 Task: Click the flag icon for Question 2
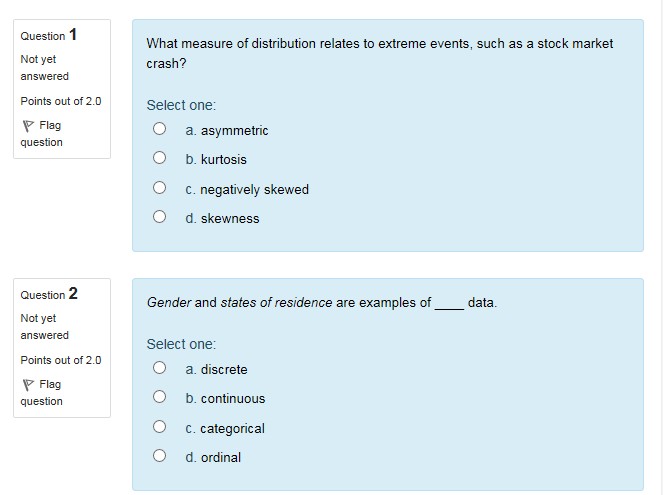click(27, 385)
